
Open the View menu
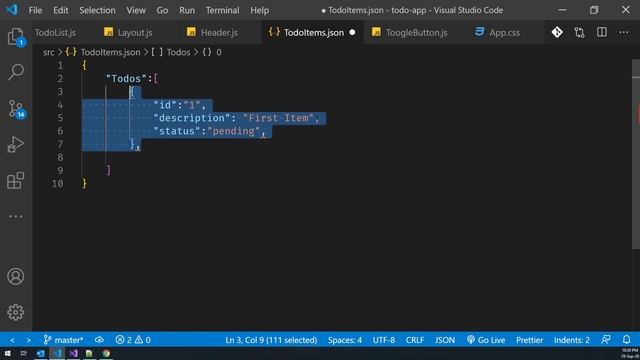point(136,10)
